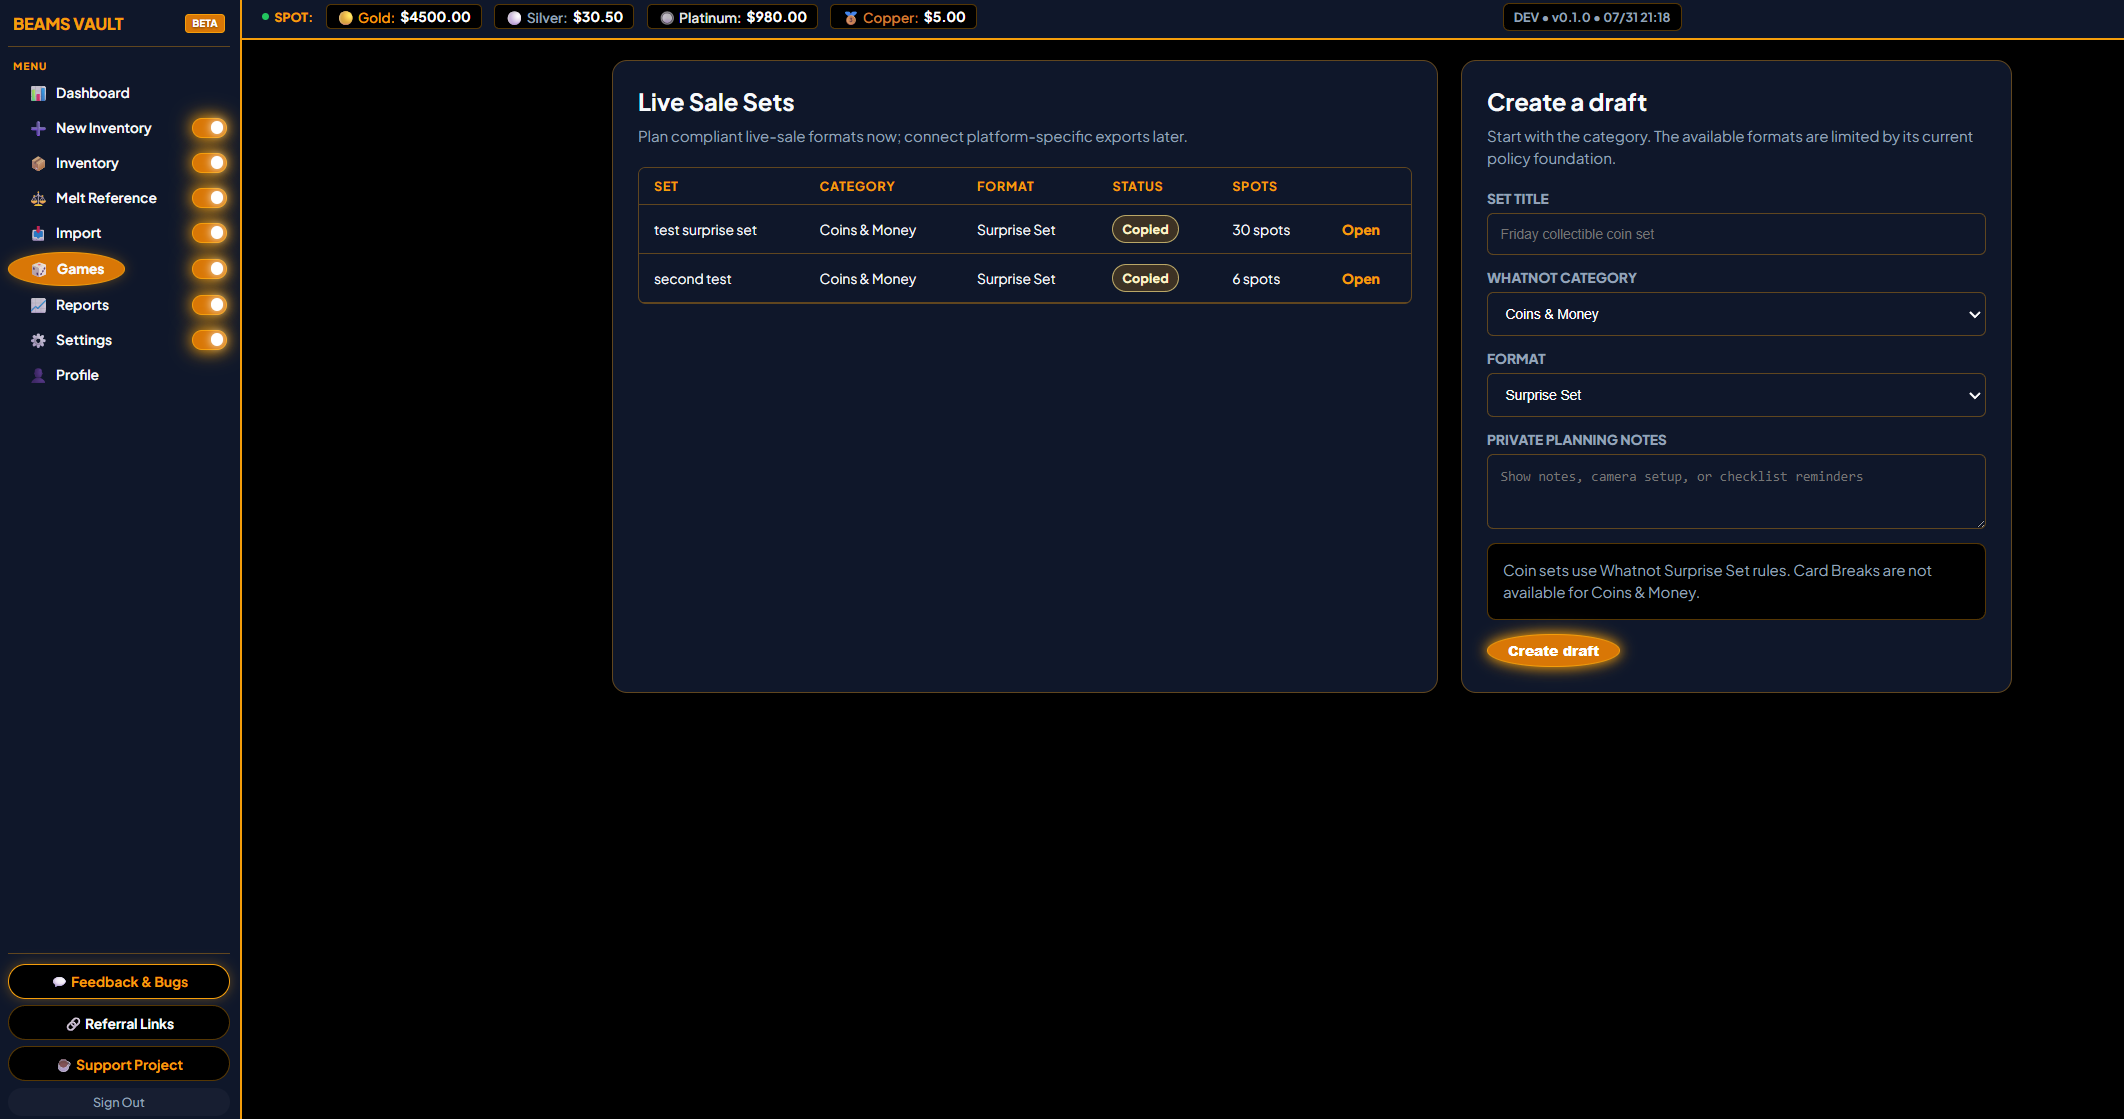Toggle the Settings menu switch

210,340
